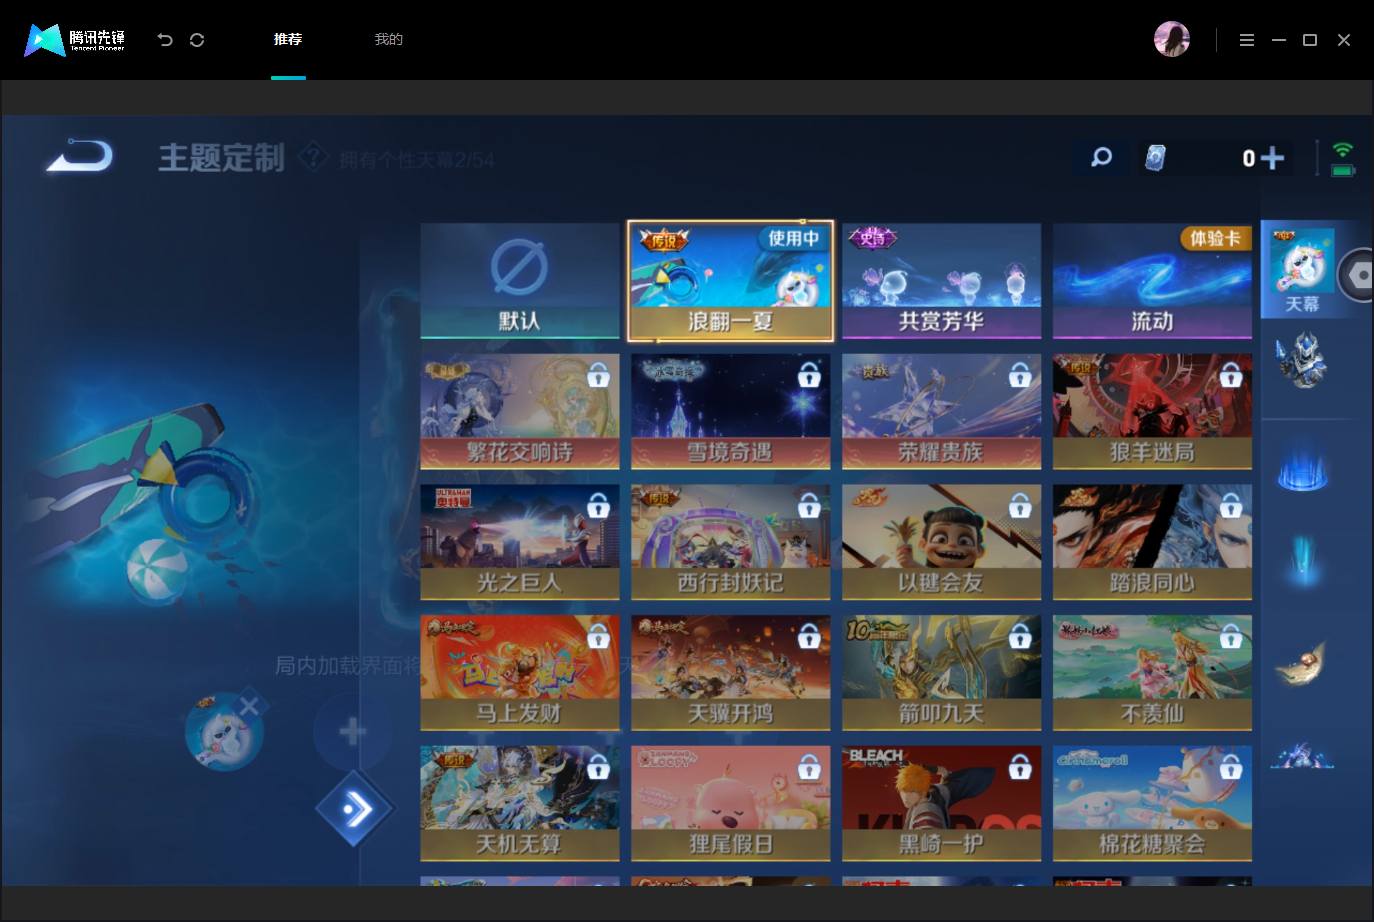Open the theme search magnifier
Image resolution: width=1374 pixels, height=922 pixels.
click(x=1101, y=157)
